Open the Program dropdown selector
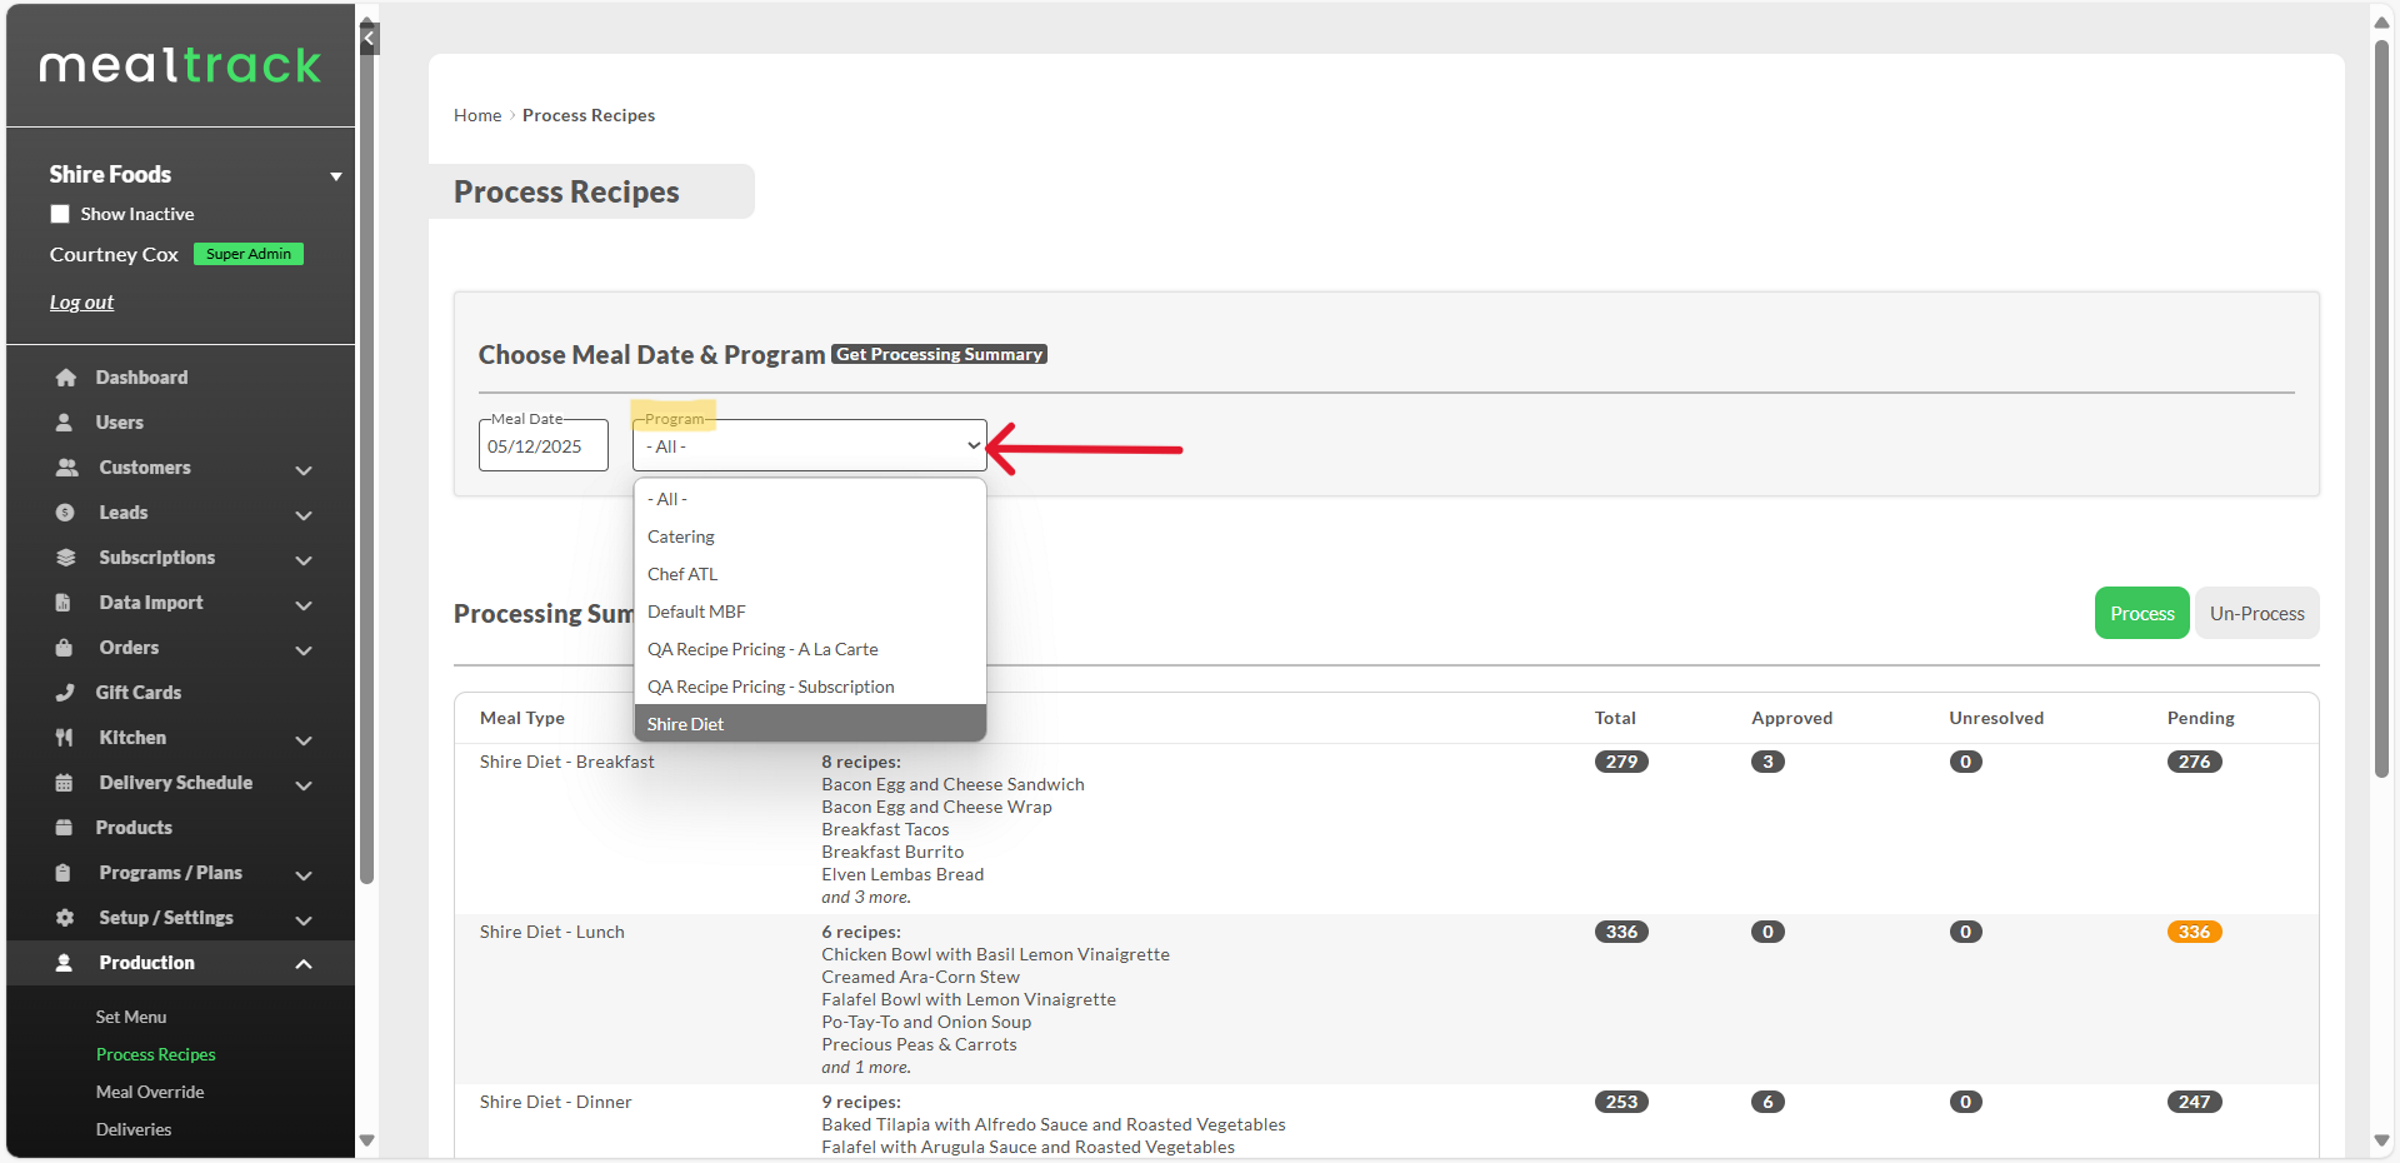The image size is (2400, 1163). [809, 446]
